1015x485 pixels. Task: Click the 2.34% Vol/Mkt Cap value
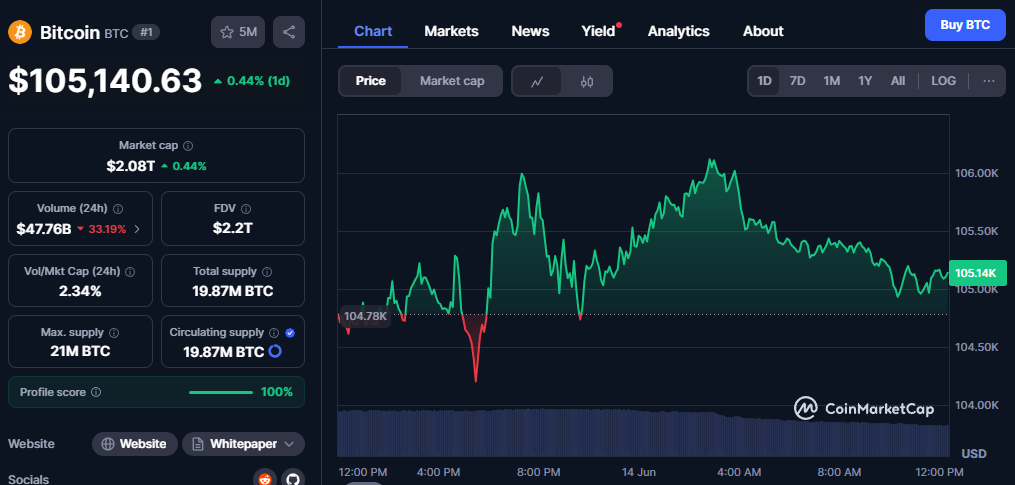point(80,291)
